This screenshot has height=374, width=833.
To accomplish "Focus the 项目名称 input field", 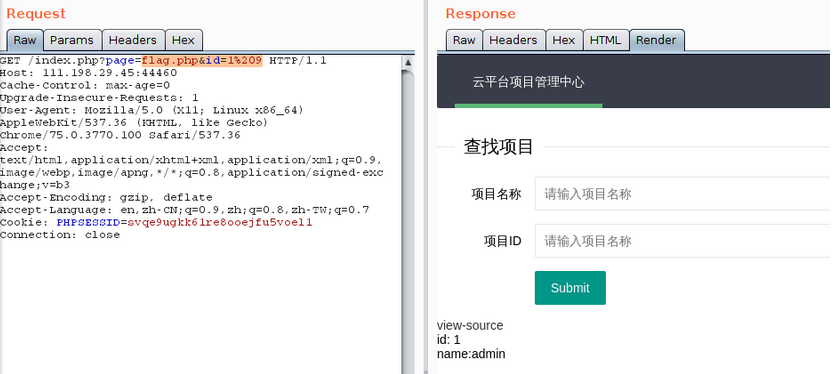I will (x=683, y=194).
